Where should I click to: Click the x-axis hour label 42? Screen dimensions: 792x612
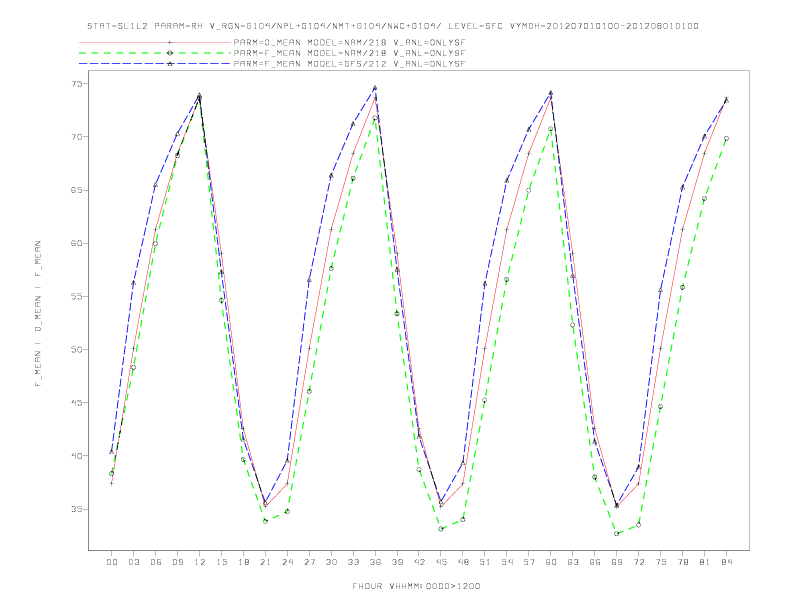tap(419, 562)
